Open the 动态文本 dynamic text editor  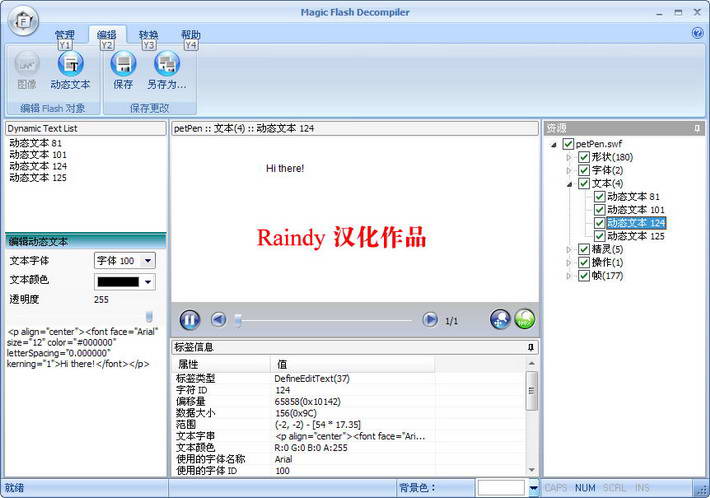click(x=70, y=70)
